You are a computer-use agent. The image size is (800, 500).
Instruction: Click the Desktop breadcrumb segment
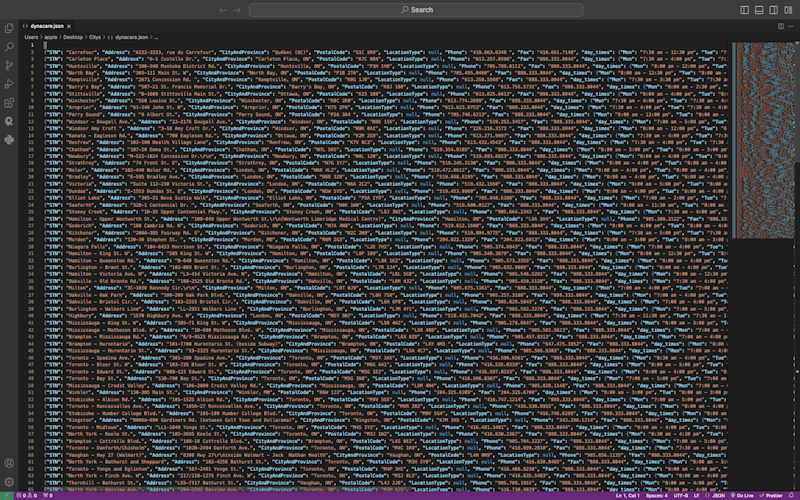click(x=73, y=37)
